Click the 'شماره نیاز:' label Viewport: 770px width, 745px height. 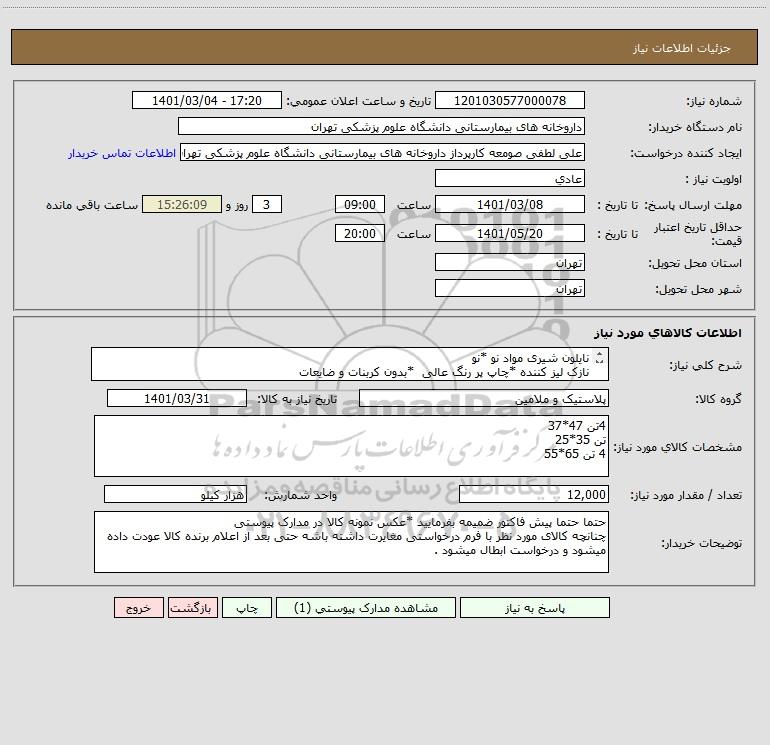point(714,101)
